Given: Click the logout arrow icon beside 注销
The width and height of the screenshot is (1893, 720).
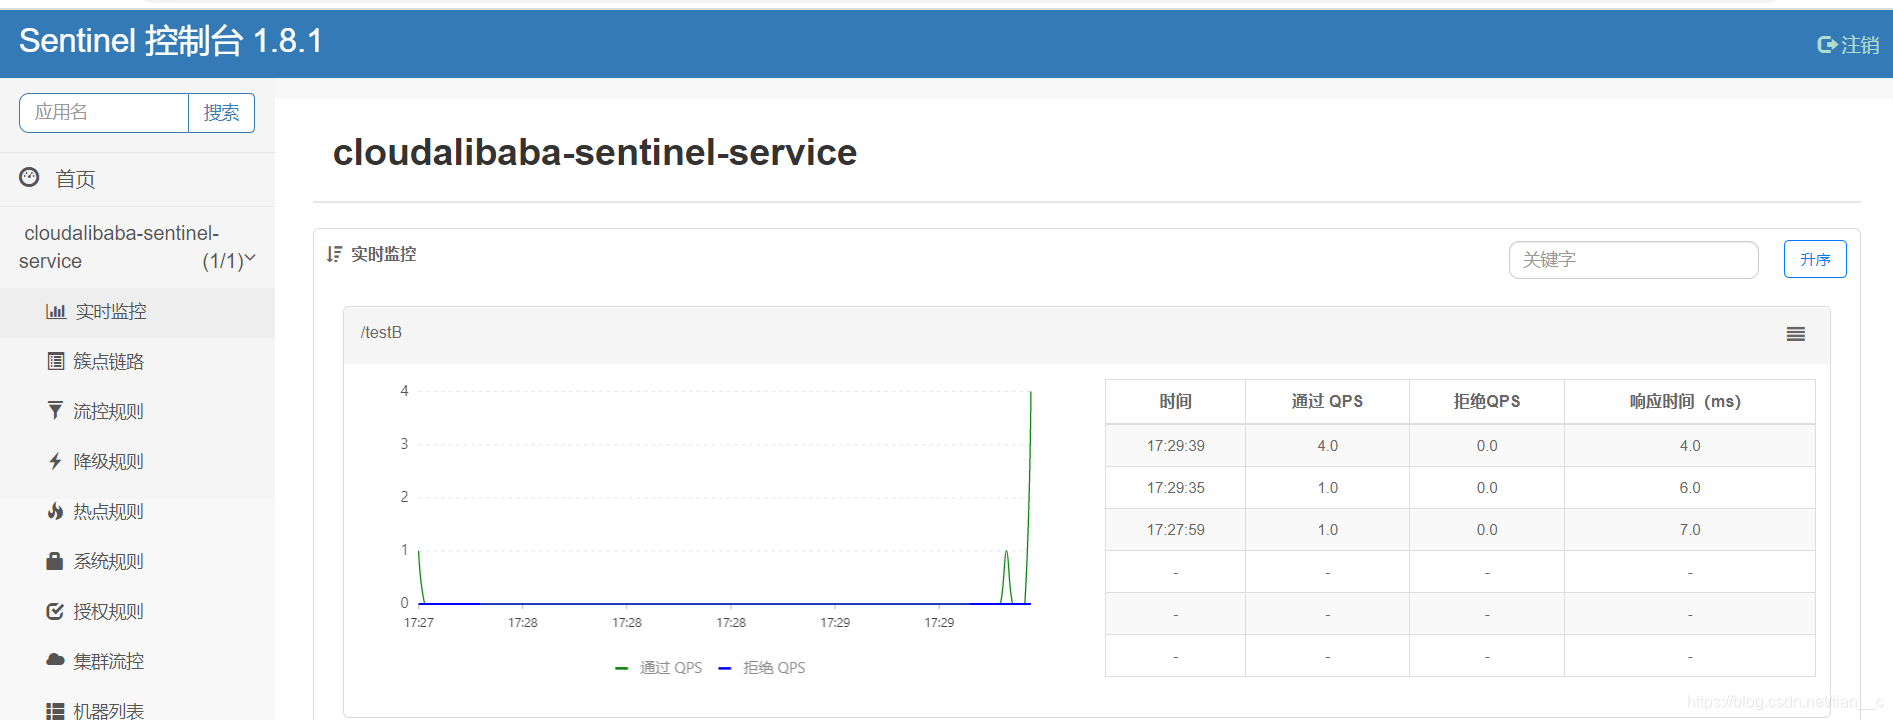Looking at the screenshot, I should click(1827, 45).
